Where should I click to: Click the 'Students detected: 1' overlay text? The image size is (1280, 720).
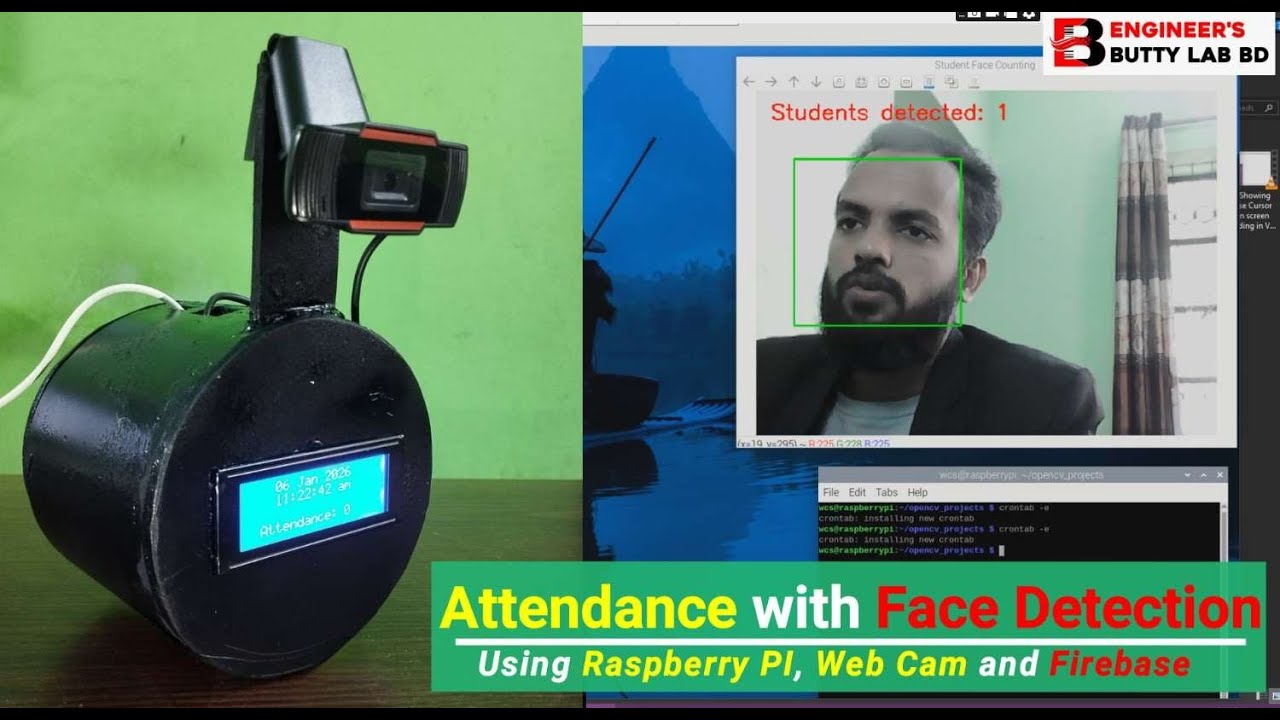[x=888, y=112]
